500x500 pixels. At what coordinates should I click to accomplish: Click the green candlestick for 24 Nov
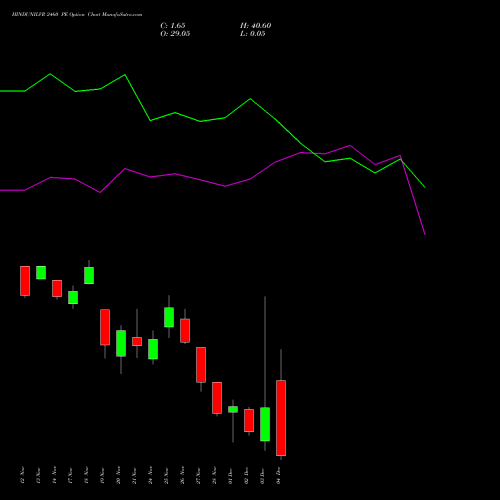(153, 349)
